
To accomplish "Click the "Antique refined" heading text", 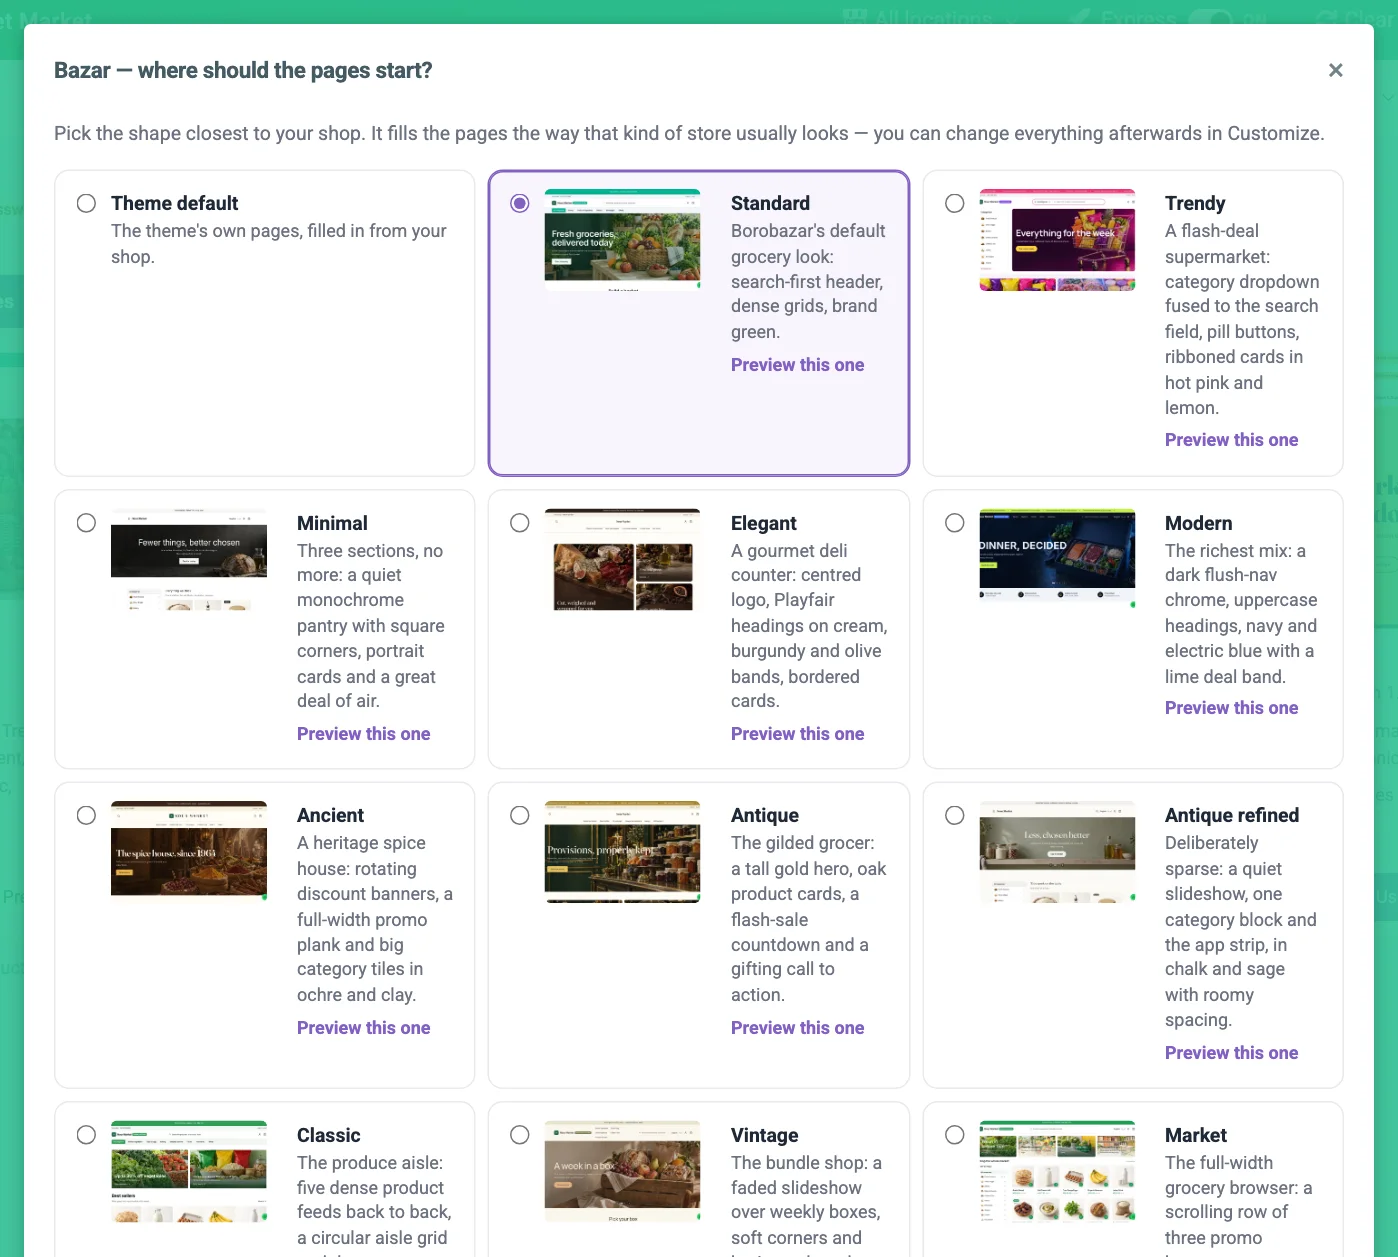I will [x=1232, y=815].
